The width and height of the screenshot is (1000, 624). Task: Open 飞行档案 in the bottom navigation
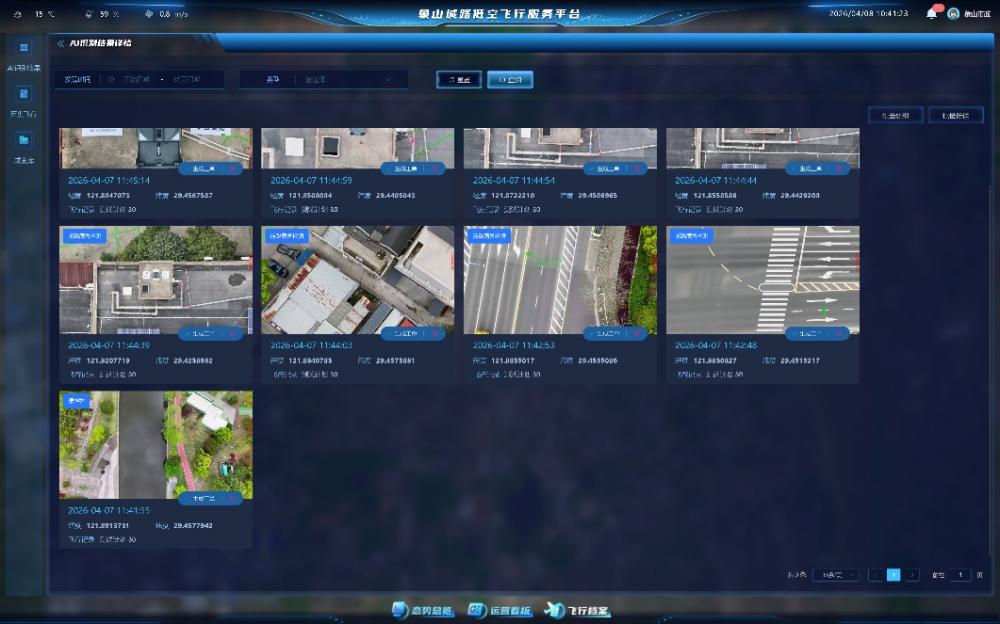578,610
